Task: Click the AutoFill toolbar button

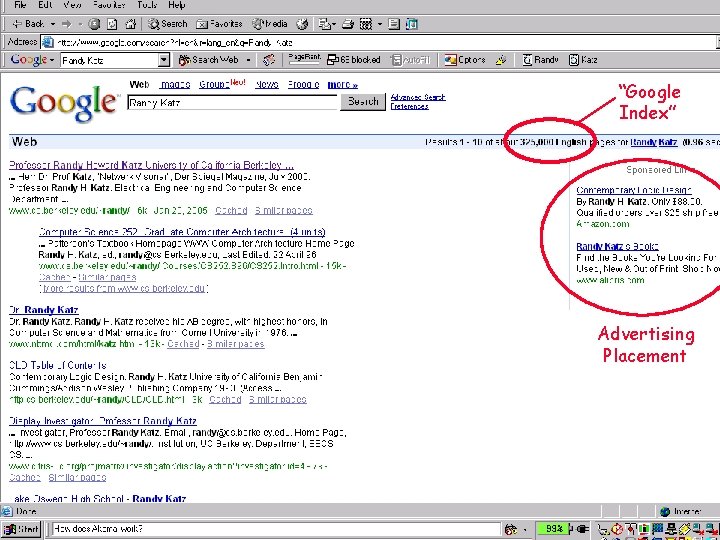Action: (410, 60)
